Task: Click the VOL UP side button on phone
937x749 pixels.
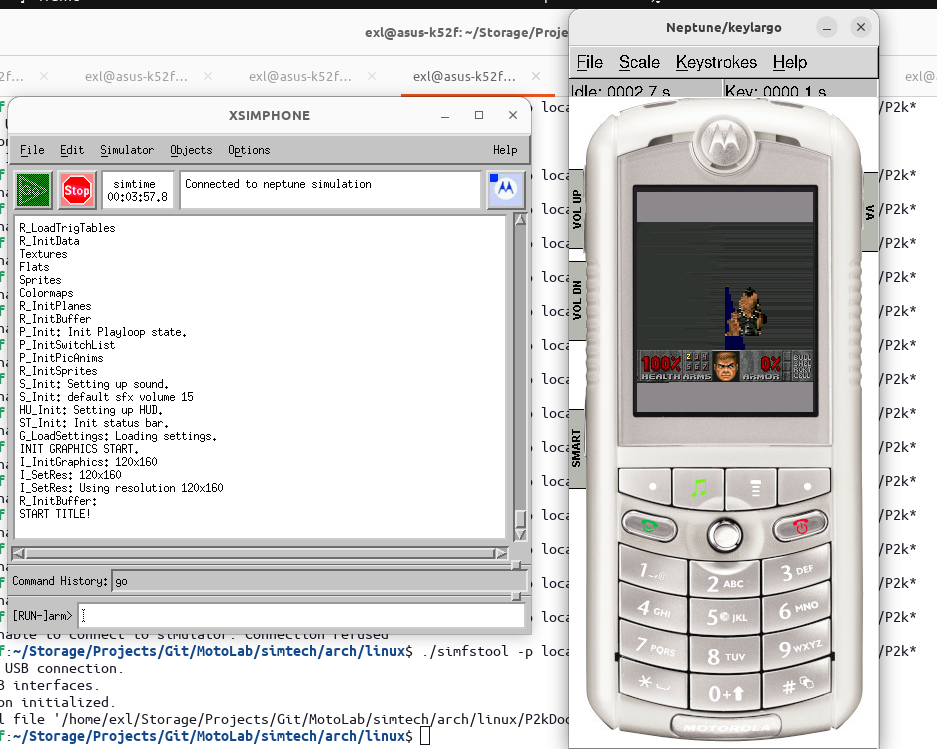Action: point(577,209)
